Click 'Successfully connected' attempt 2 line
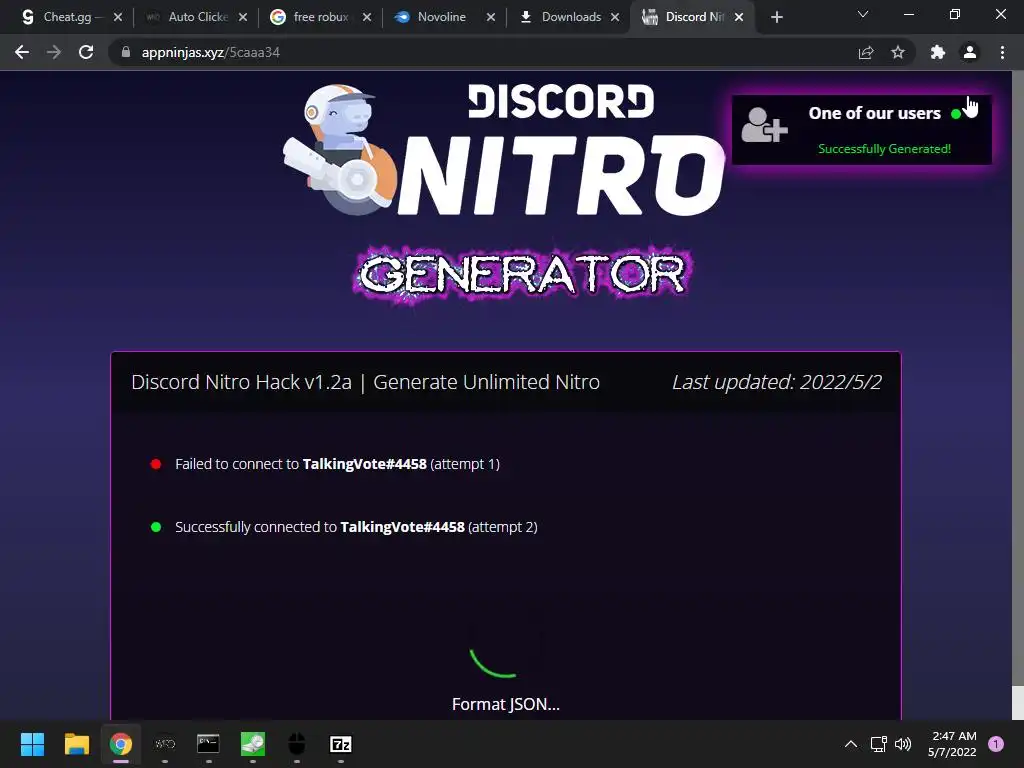The width and height of the screenshot is (1024, 768). [356, 527]
